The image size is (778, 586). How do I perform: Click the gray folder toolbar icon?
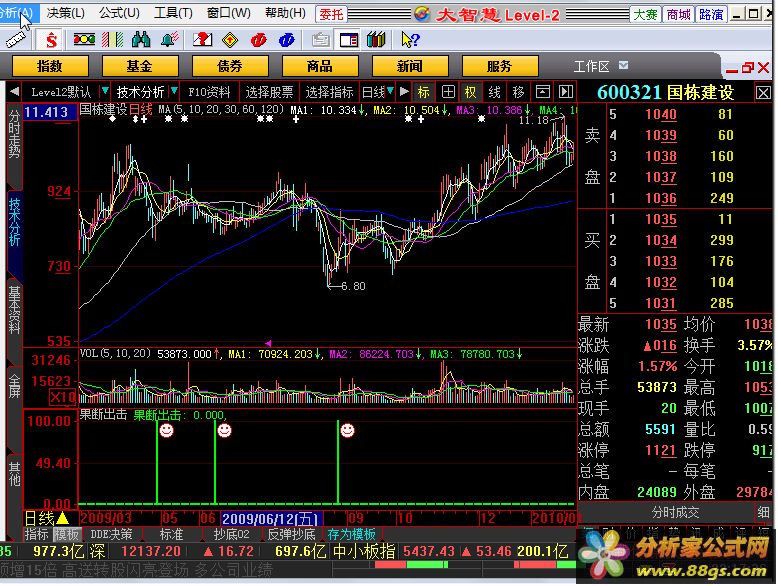tap(321, 39)
